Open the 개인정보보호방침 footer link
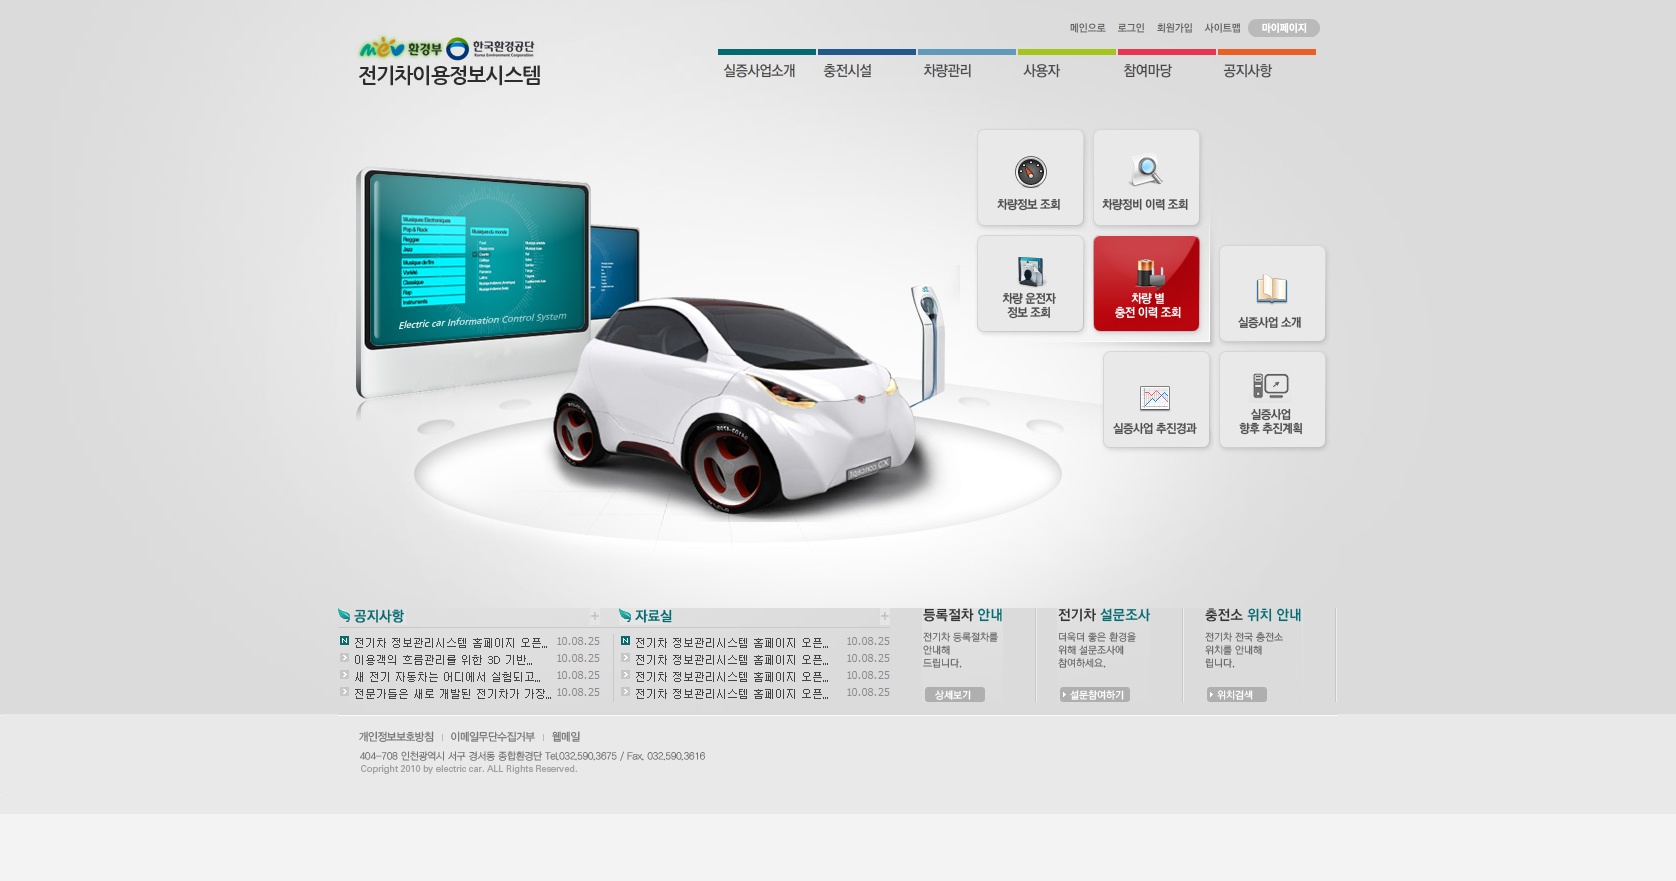 click(396, 737)
